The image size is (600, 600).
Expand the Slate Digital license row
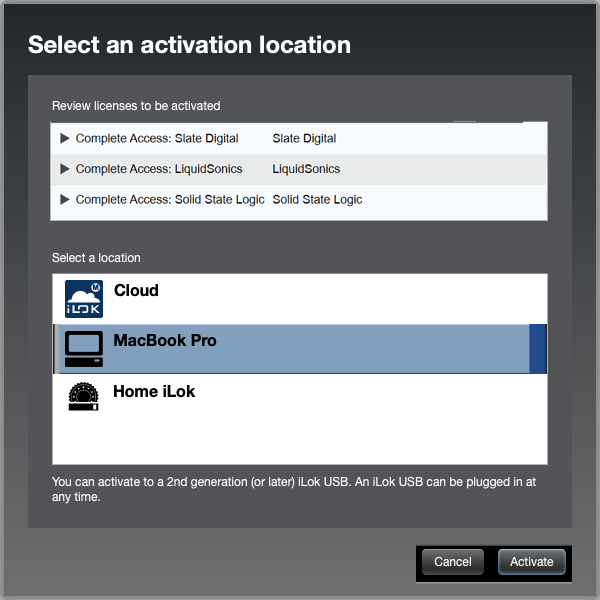pyautogui.click(x=65, y=138)
